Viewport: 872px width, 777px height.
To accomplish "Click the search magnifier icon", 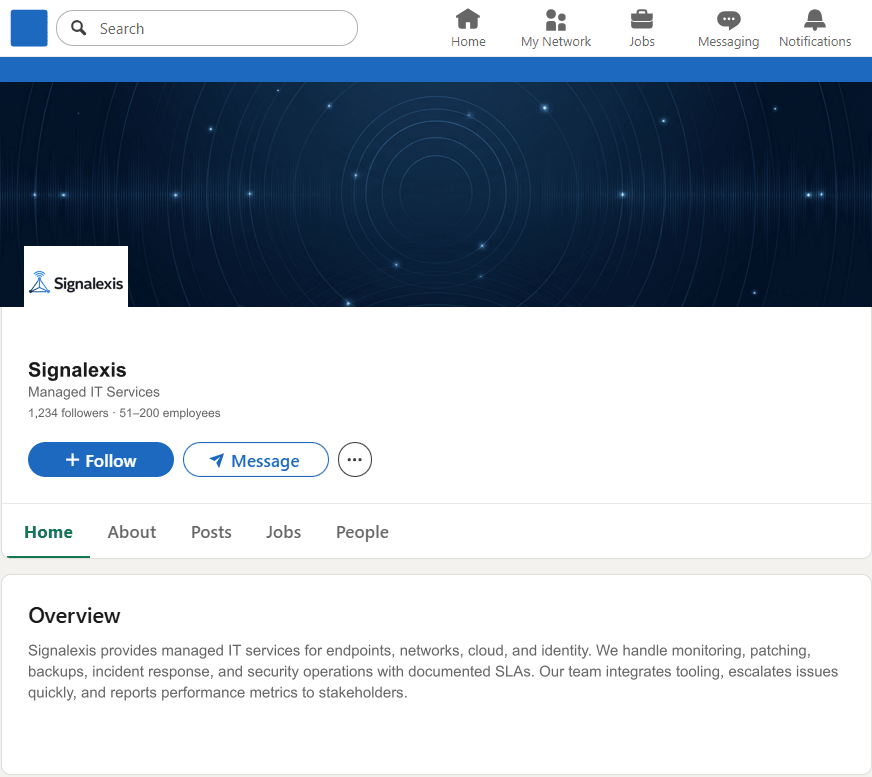I will (x=78, y=28).
